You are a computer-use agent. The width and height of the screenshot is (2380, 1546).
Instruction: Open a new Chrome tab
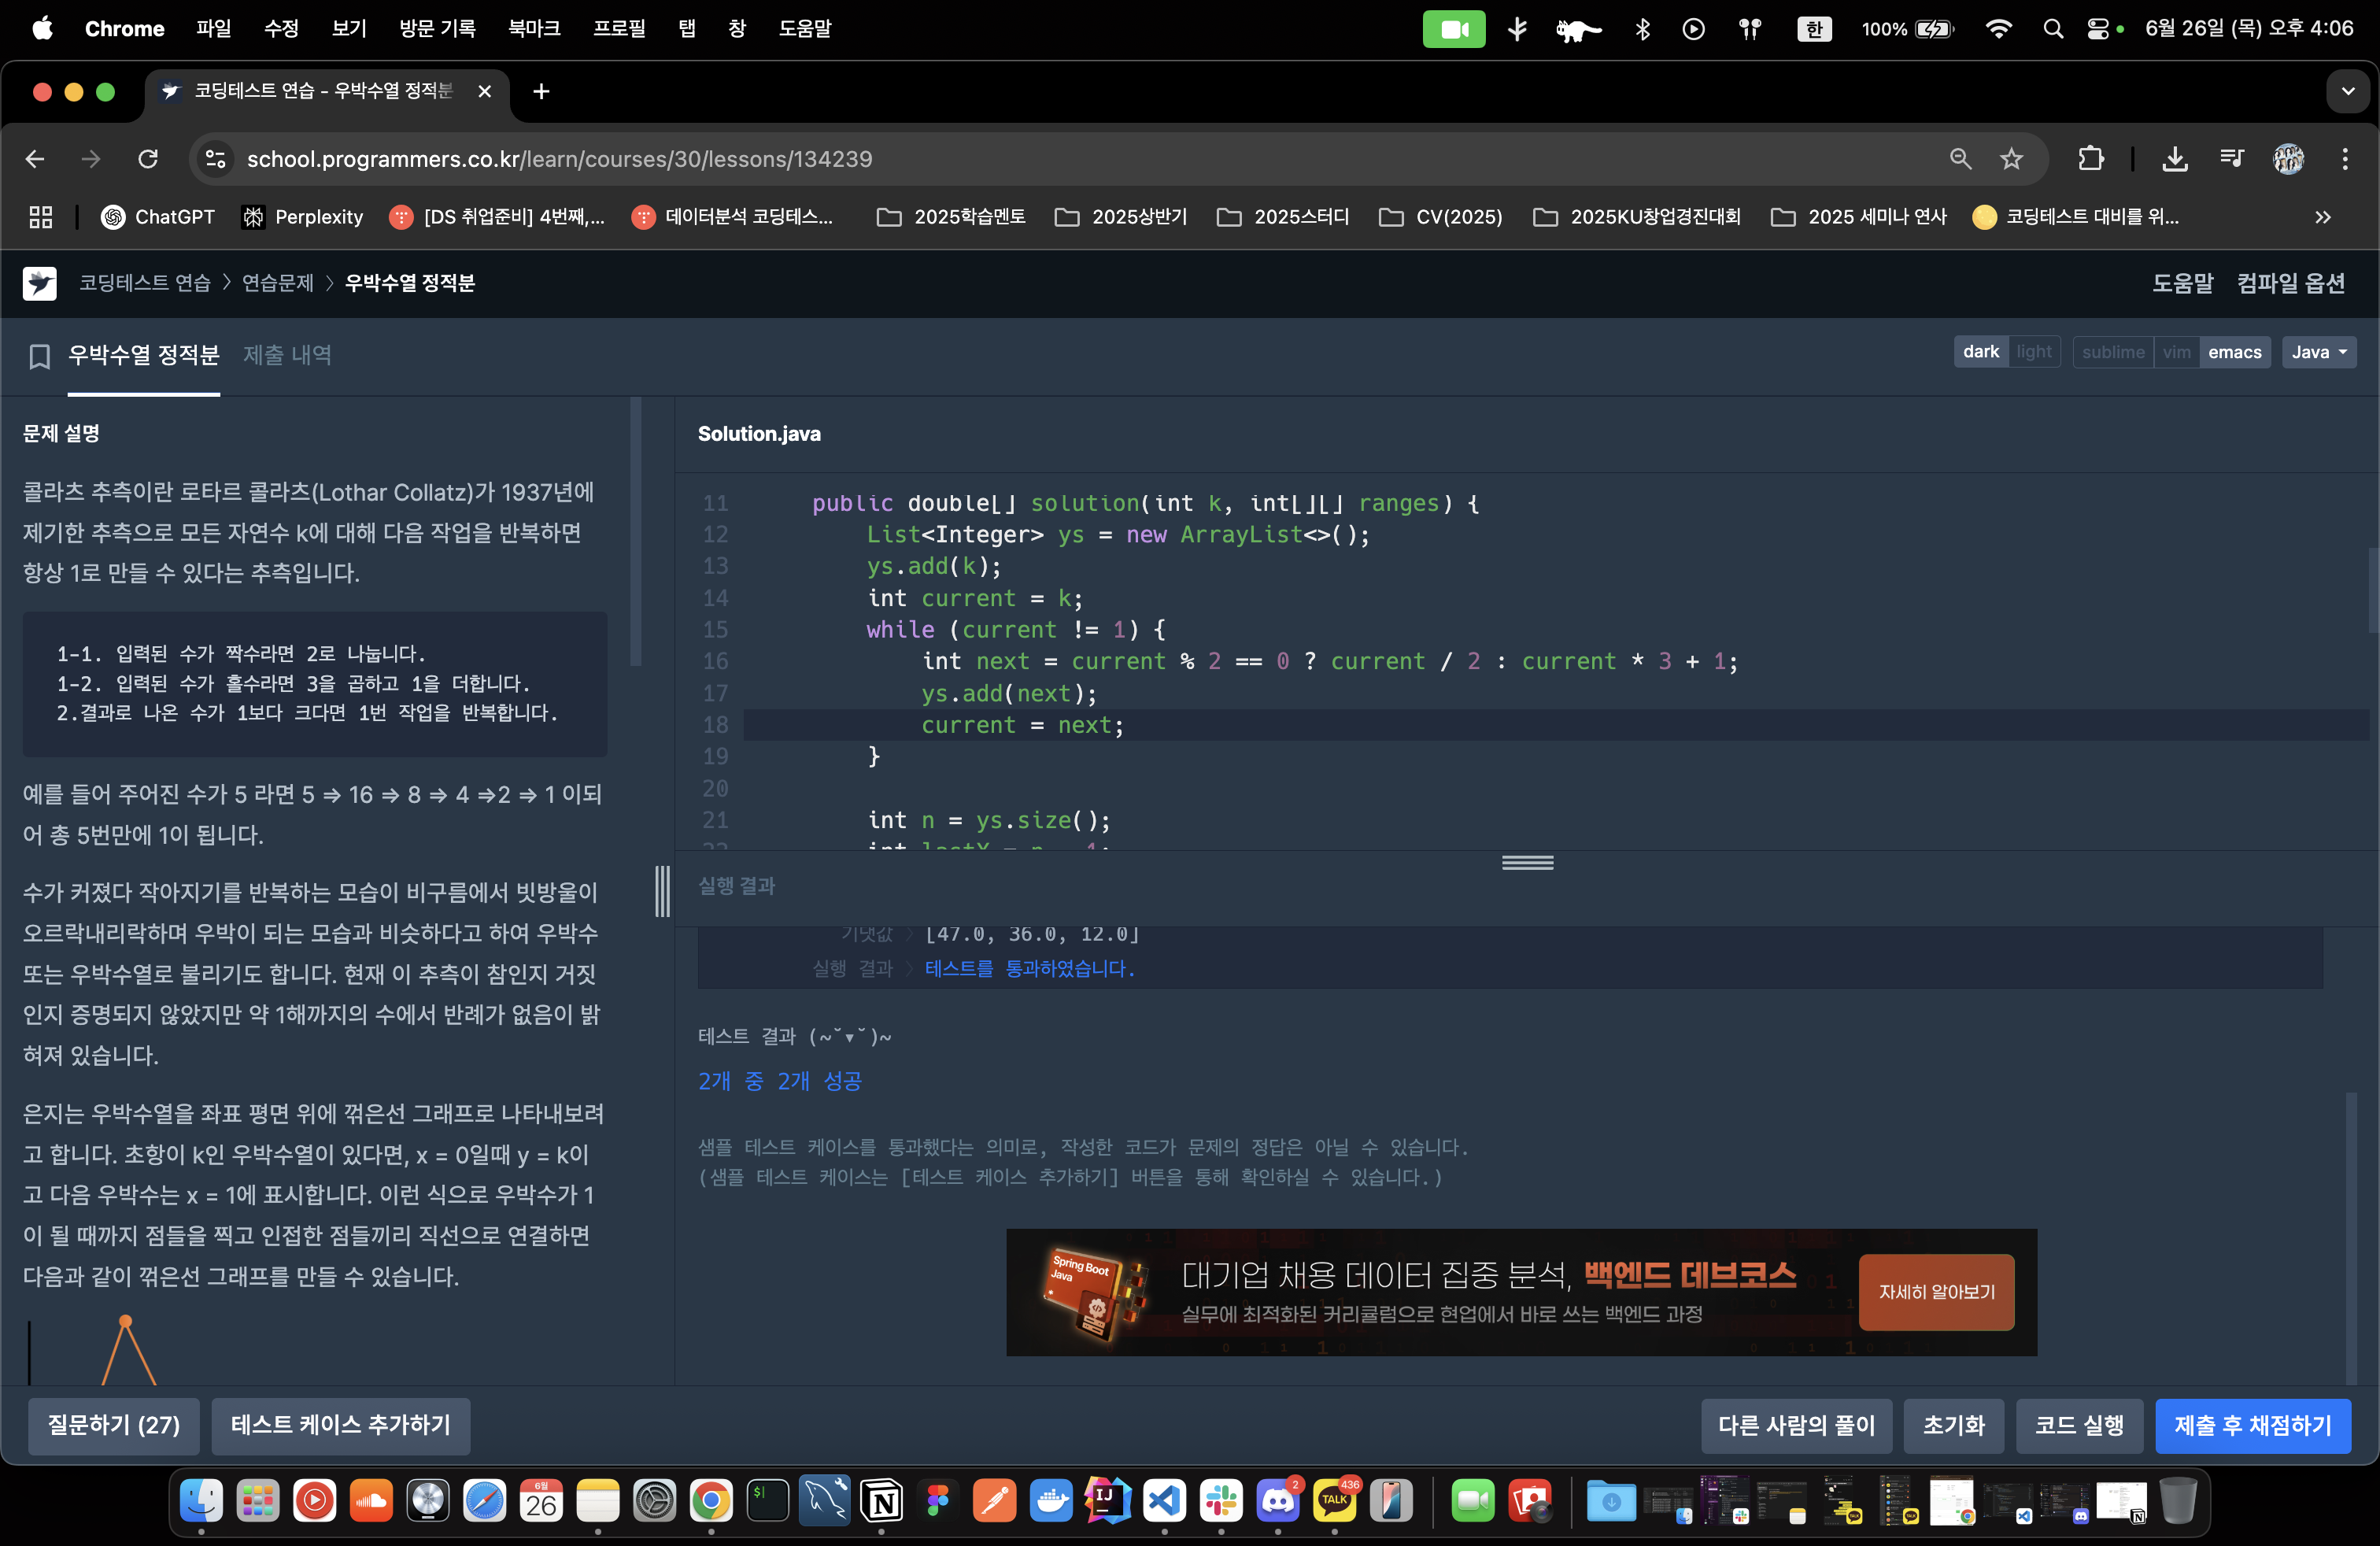click(541, 92)
